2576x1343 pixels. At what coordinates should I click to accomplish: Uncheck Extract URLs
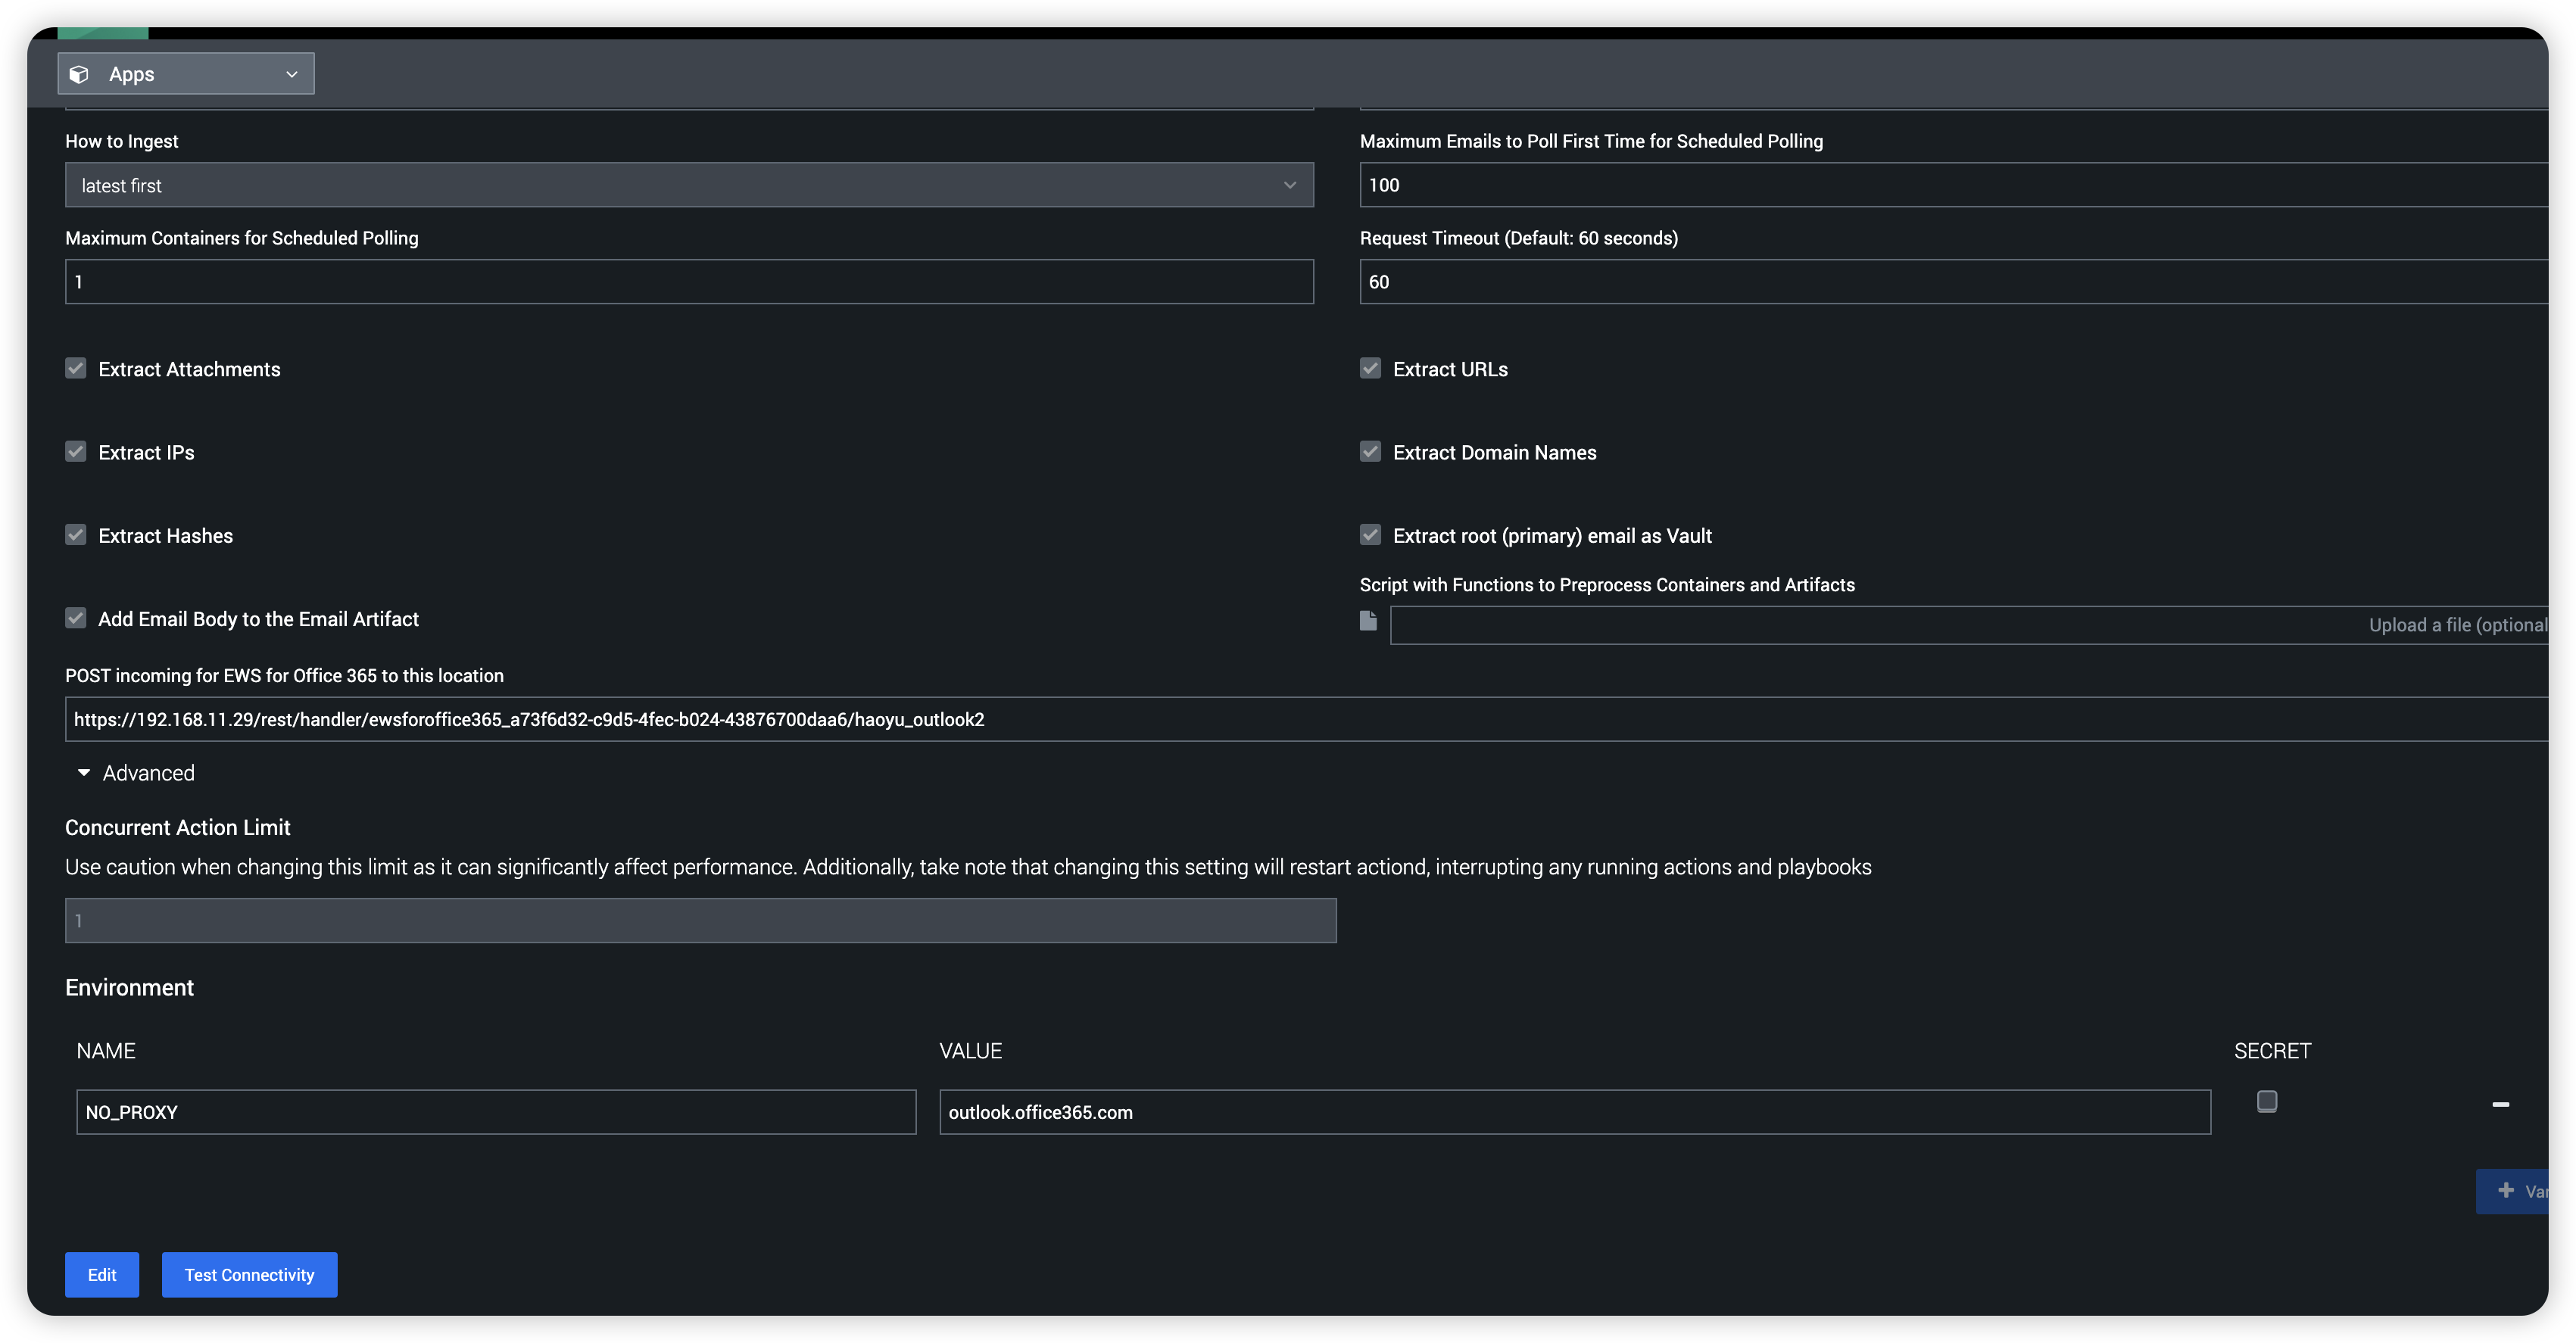(x=1370, y=368)
